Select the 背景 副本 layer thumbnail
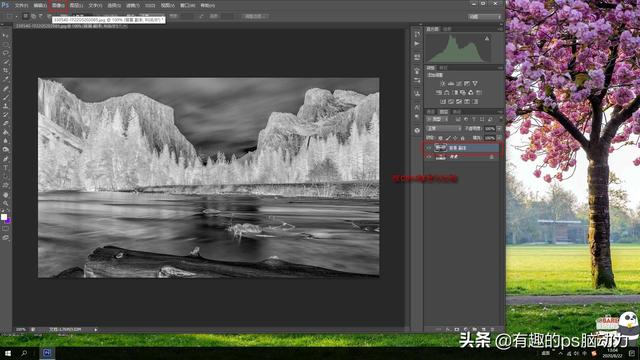Screen dimensions: 640x360 [x=440, y=148]
